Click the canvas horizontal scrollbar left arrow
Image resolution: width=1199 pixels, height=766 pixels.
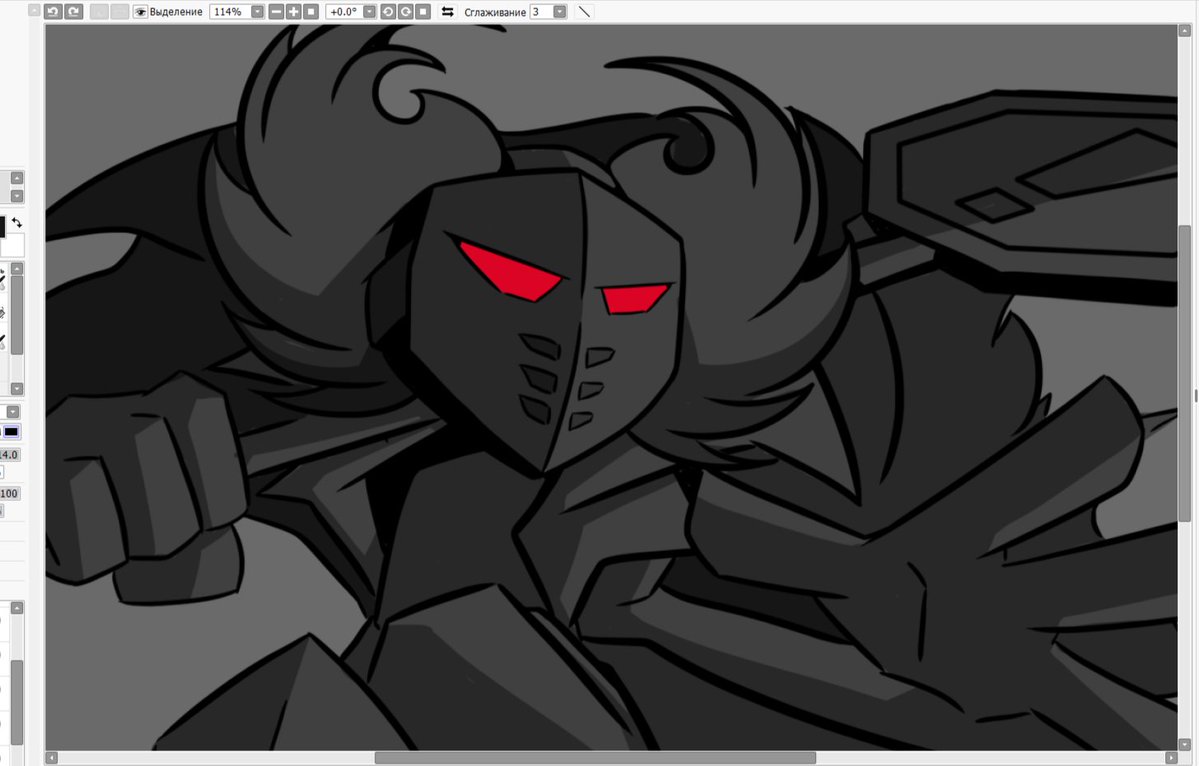point(52,758)
